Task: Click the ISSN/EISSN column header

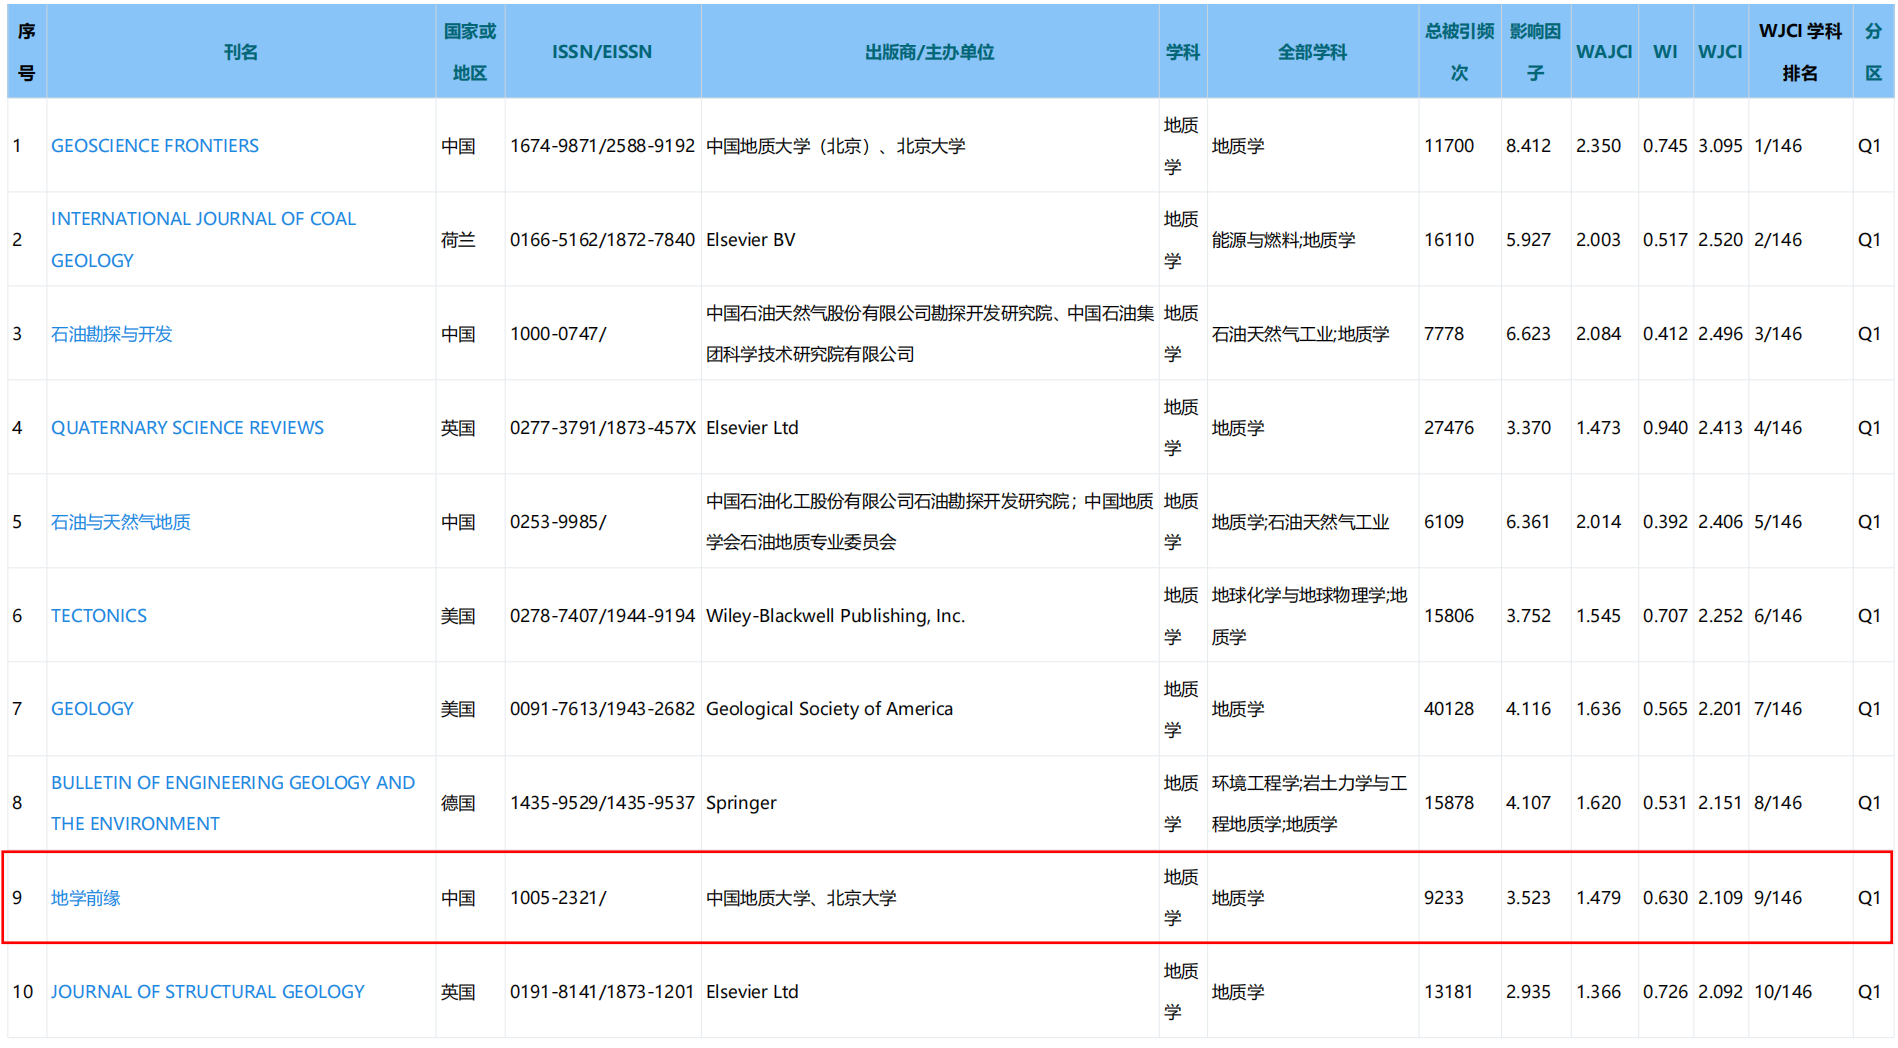Action: 601,52
